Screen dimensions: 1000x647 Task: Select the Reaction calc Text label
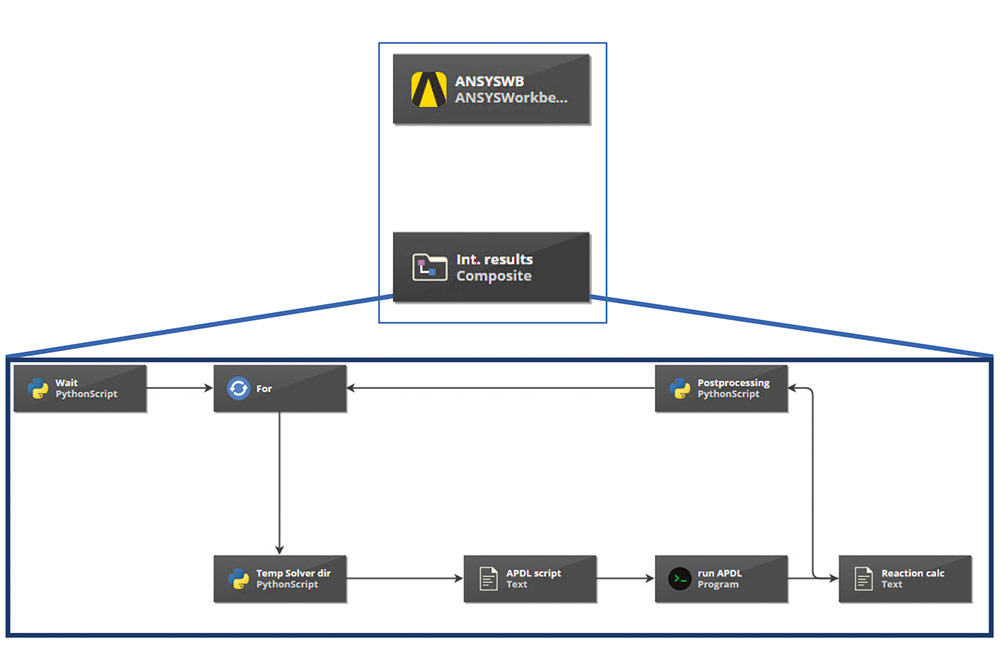click(912, 579)
